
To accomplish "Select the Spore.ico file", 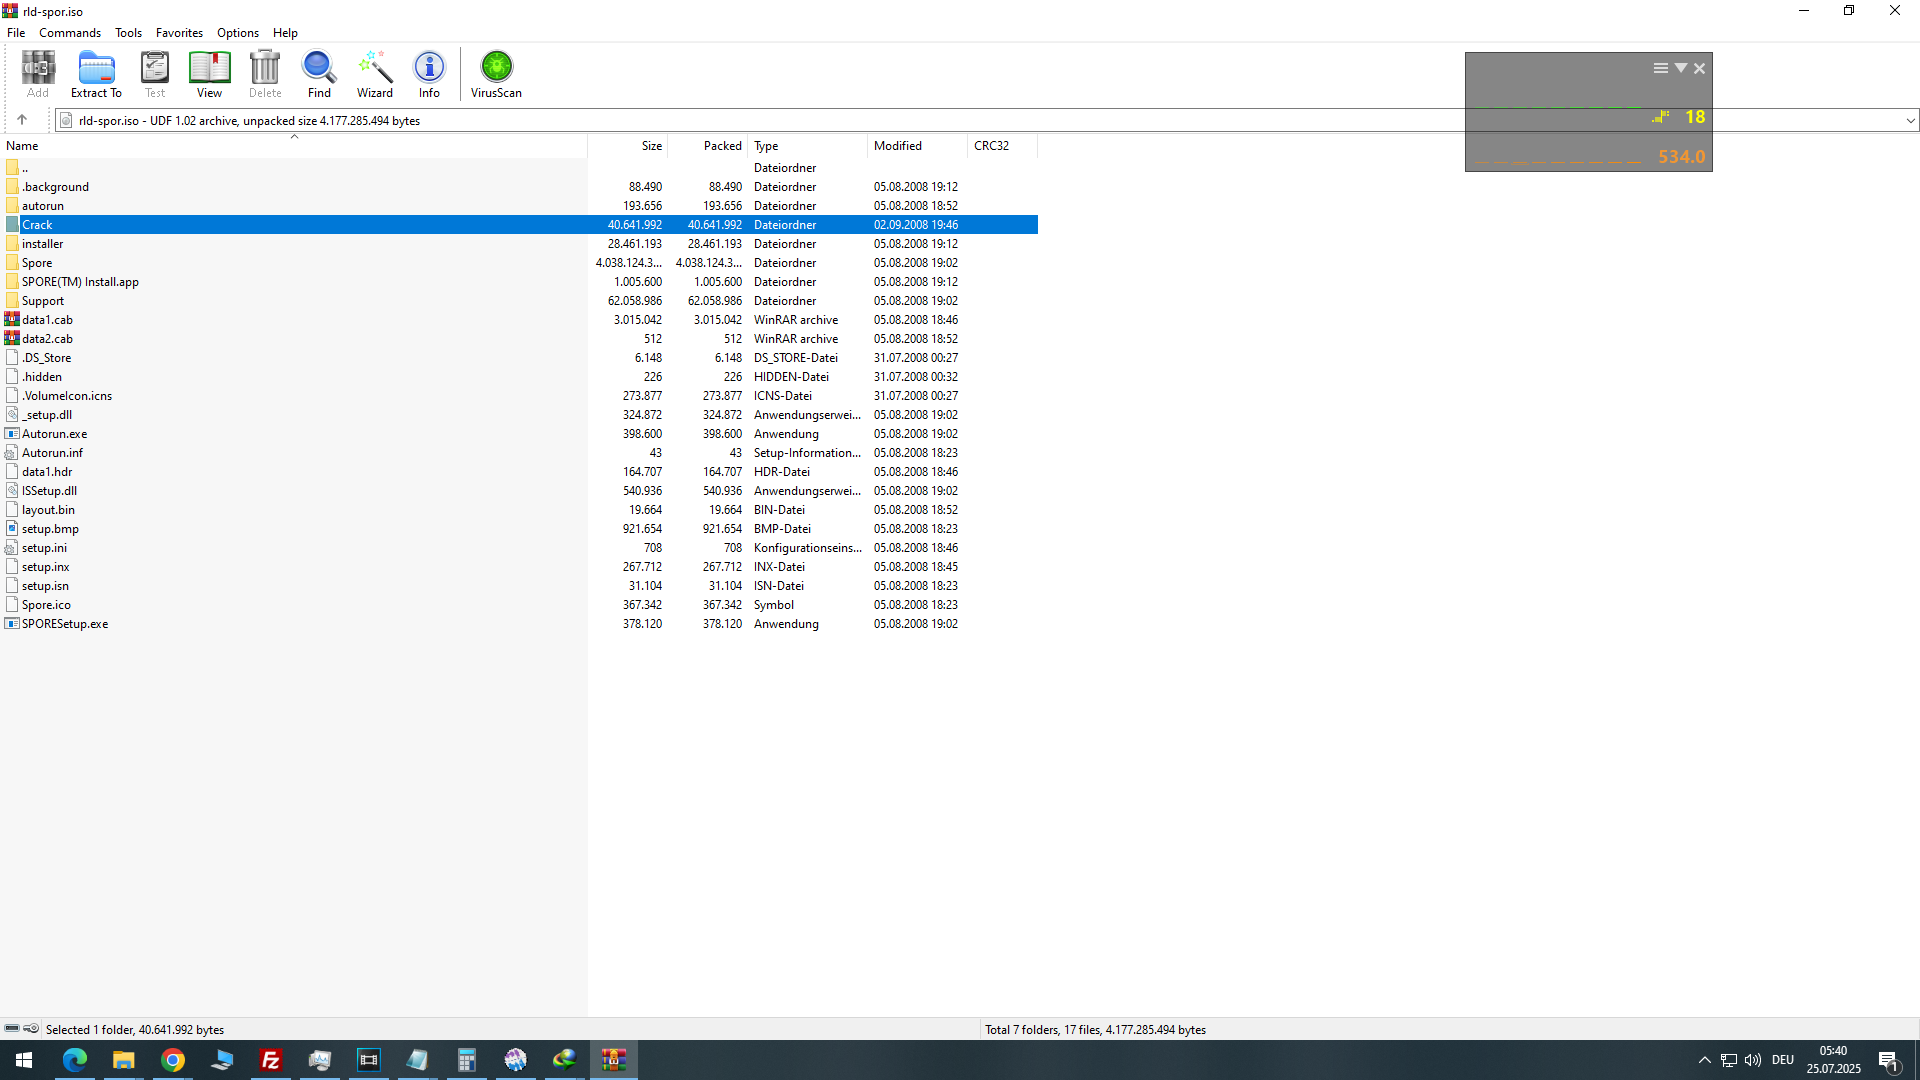I will [519, 604].
